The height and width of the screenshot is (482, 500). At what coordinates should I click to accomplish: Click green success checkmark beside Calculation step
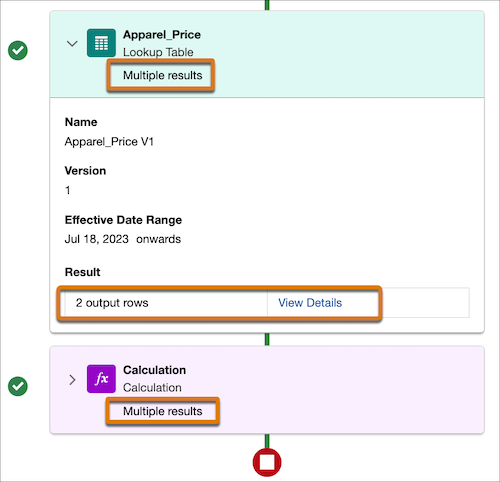click(x=18, y=387)
